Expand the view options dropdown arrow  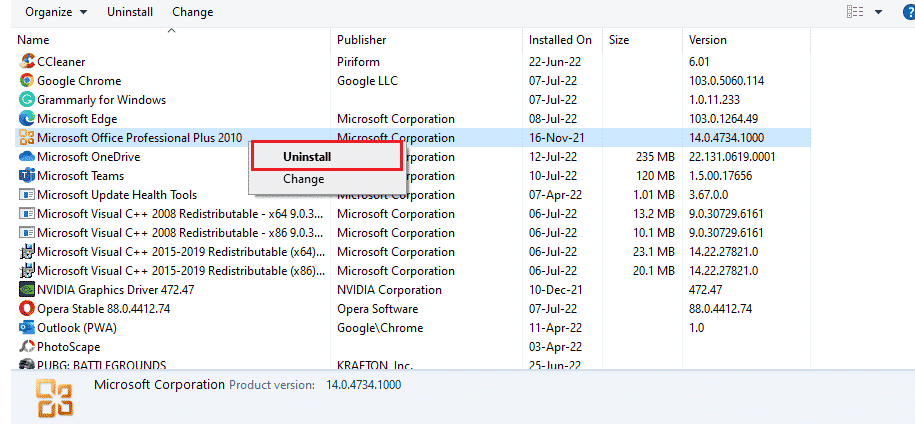coord(879,12)
